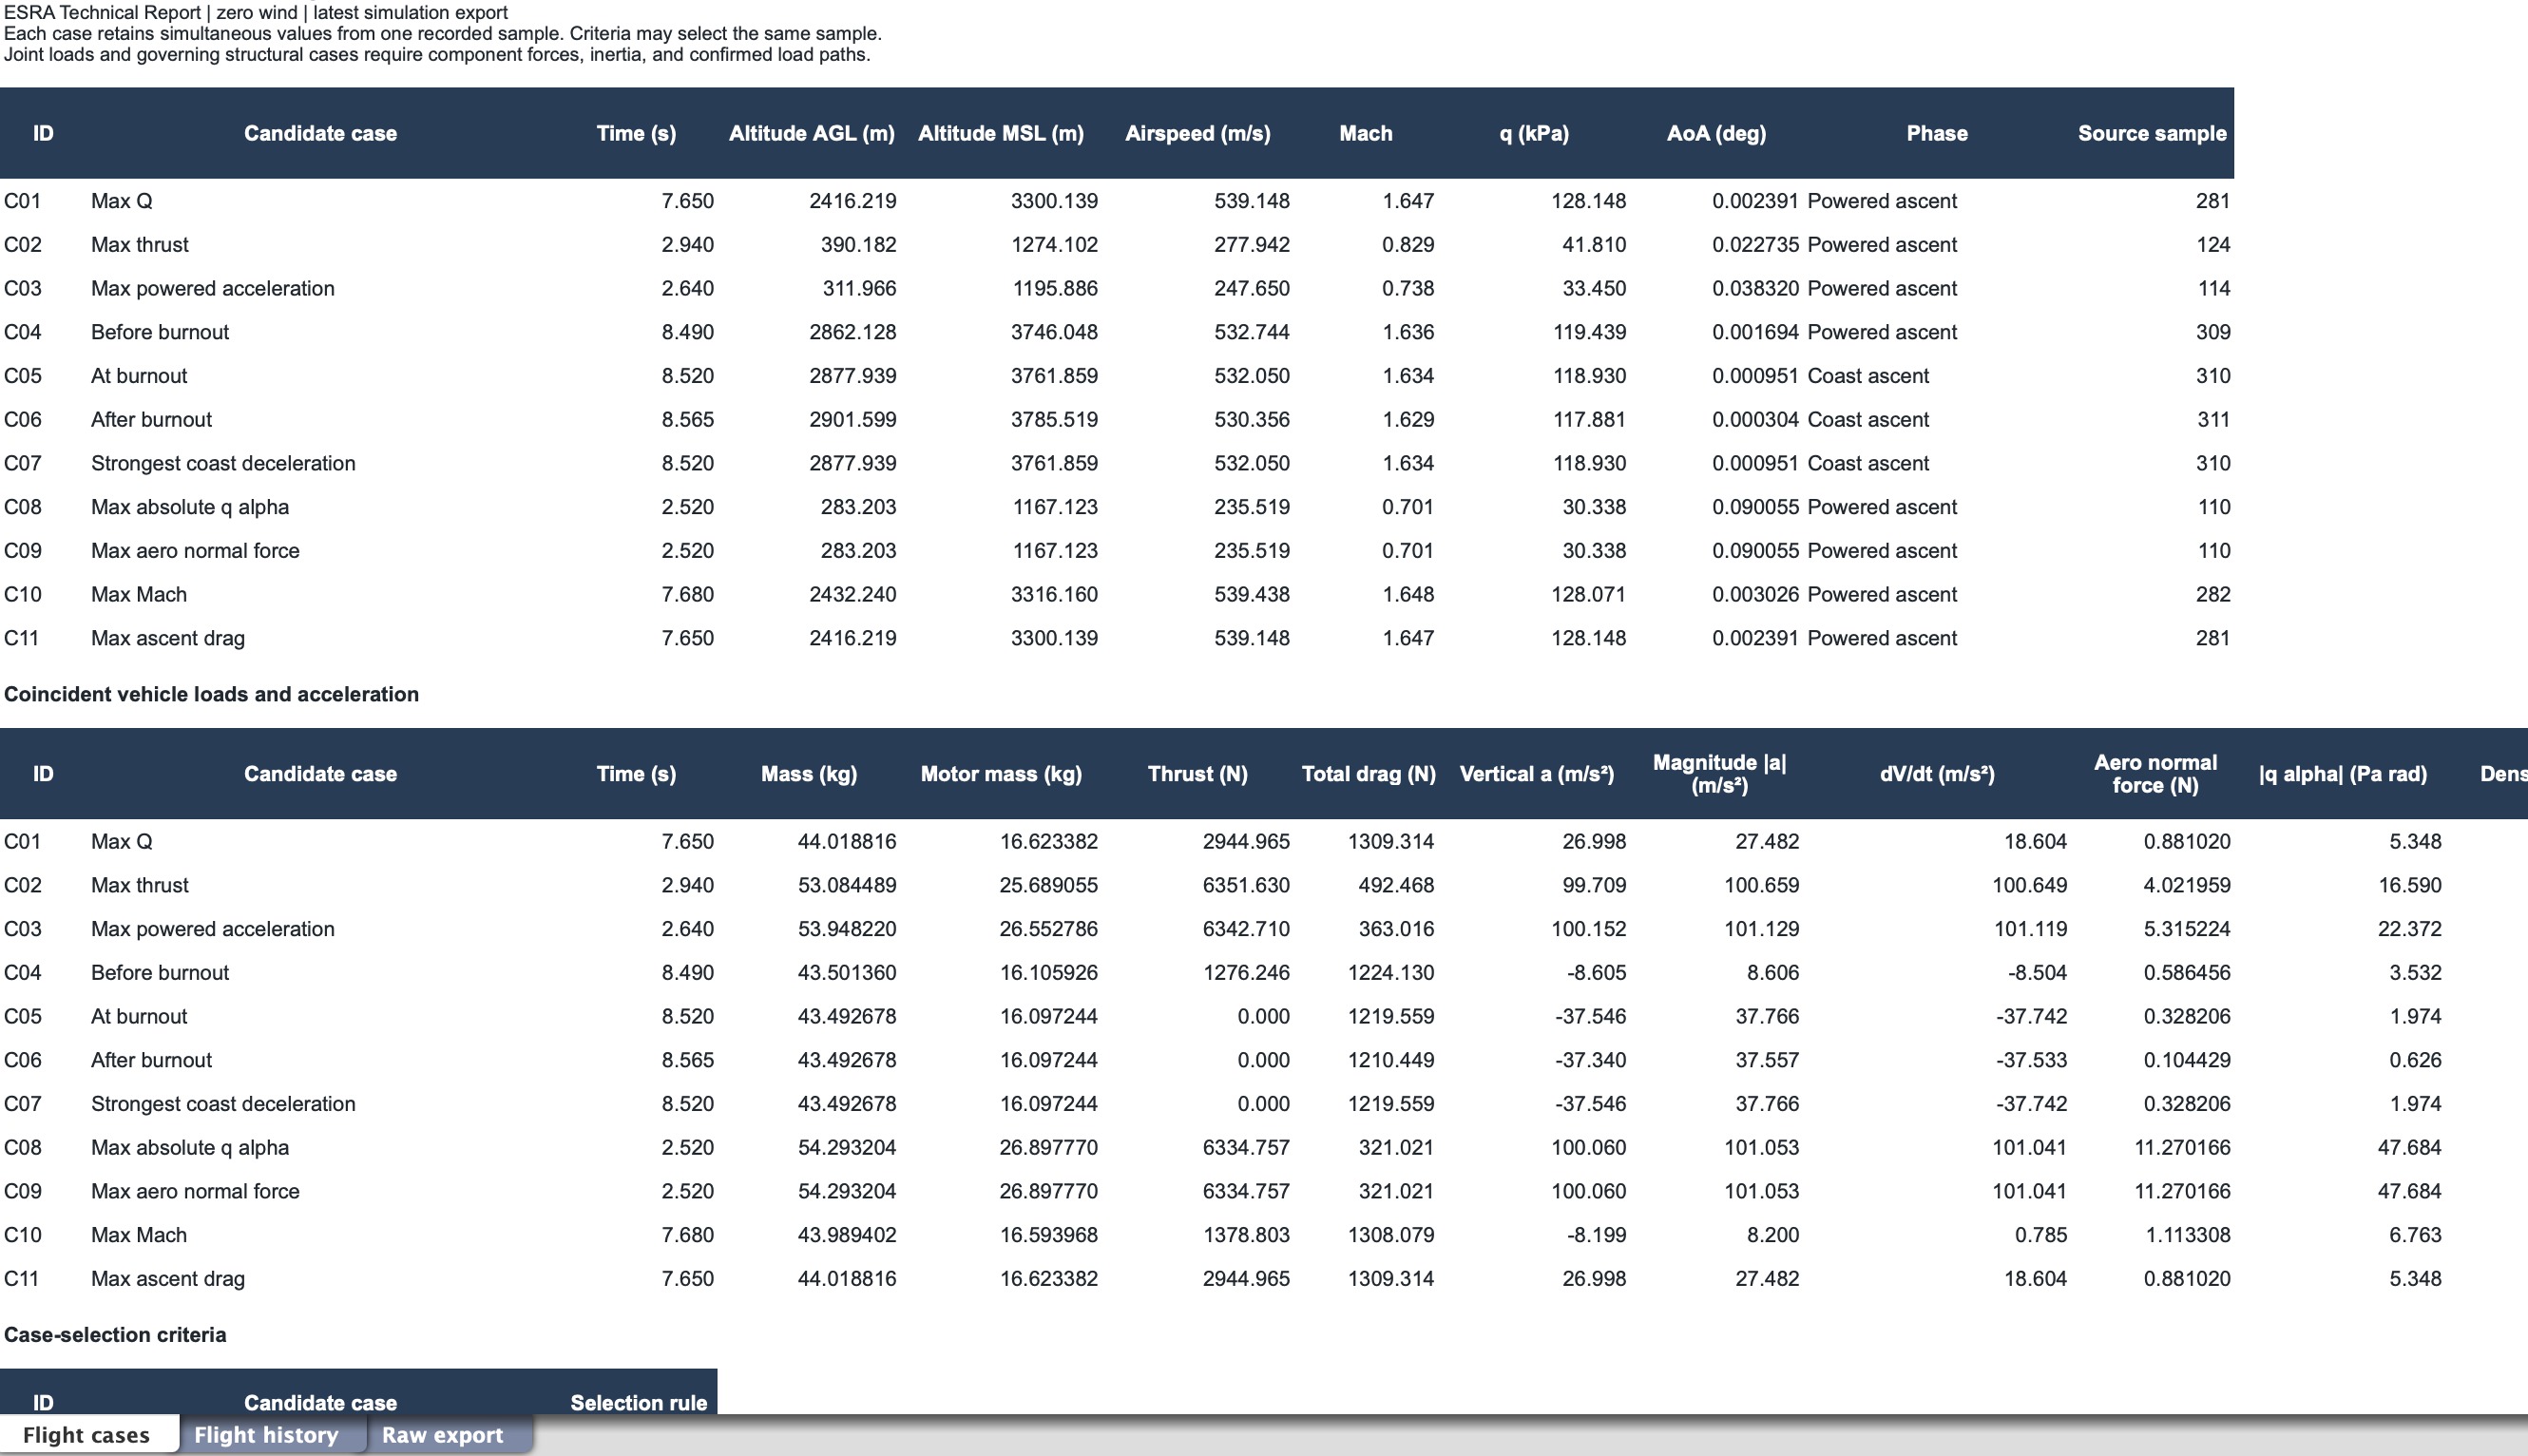Select the Flight cases tab
The image size is (2528, 1456).
(86, 1434)
